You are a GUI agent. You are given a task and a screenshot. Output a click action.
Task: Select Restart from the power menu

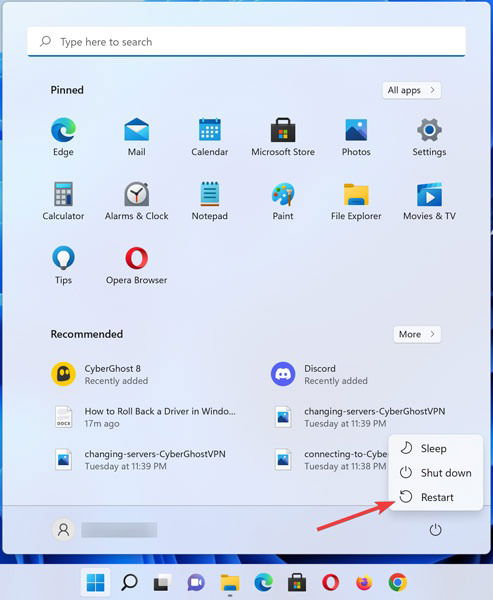pyautogui.click(x=436, y=497)
